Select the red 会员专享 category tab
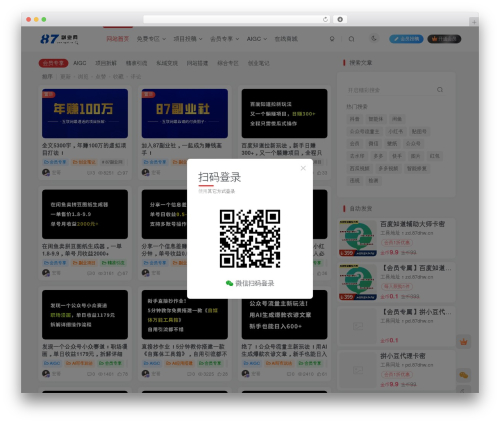This screenshot has width=500, height=423. click(x=53, y=63)
